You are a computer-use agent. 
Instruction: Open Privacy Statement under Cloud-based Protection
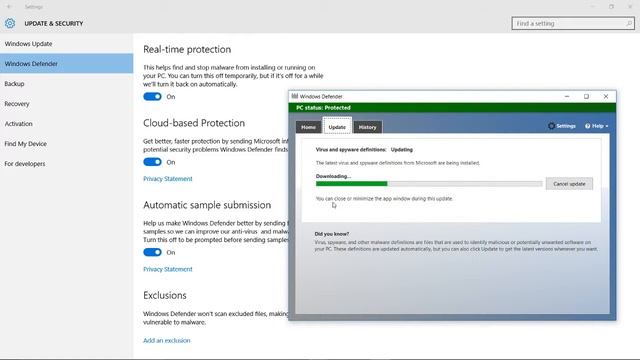(x=168, y=179)
